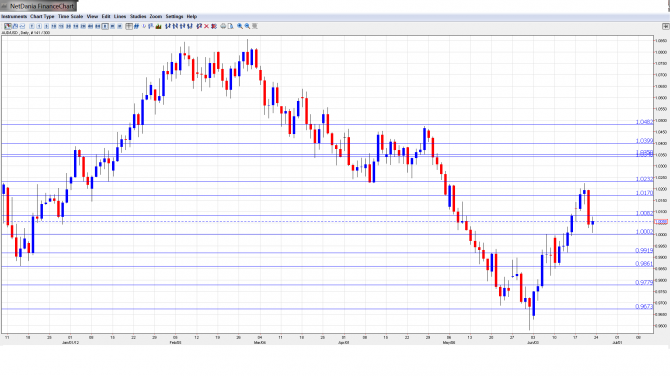Click the 1.0232 horizontal line label
670x376 pixels.
[x=644, y=179]
